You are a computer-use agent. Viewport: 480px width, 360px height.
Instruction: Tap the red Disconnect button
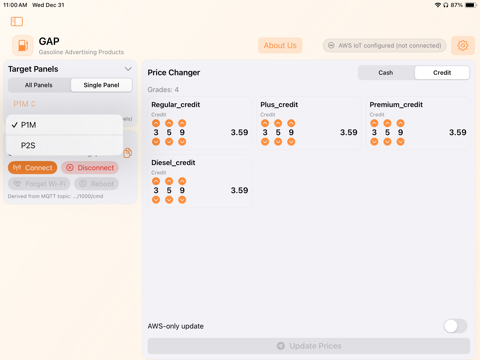coord(90,168)
